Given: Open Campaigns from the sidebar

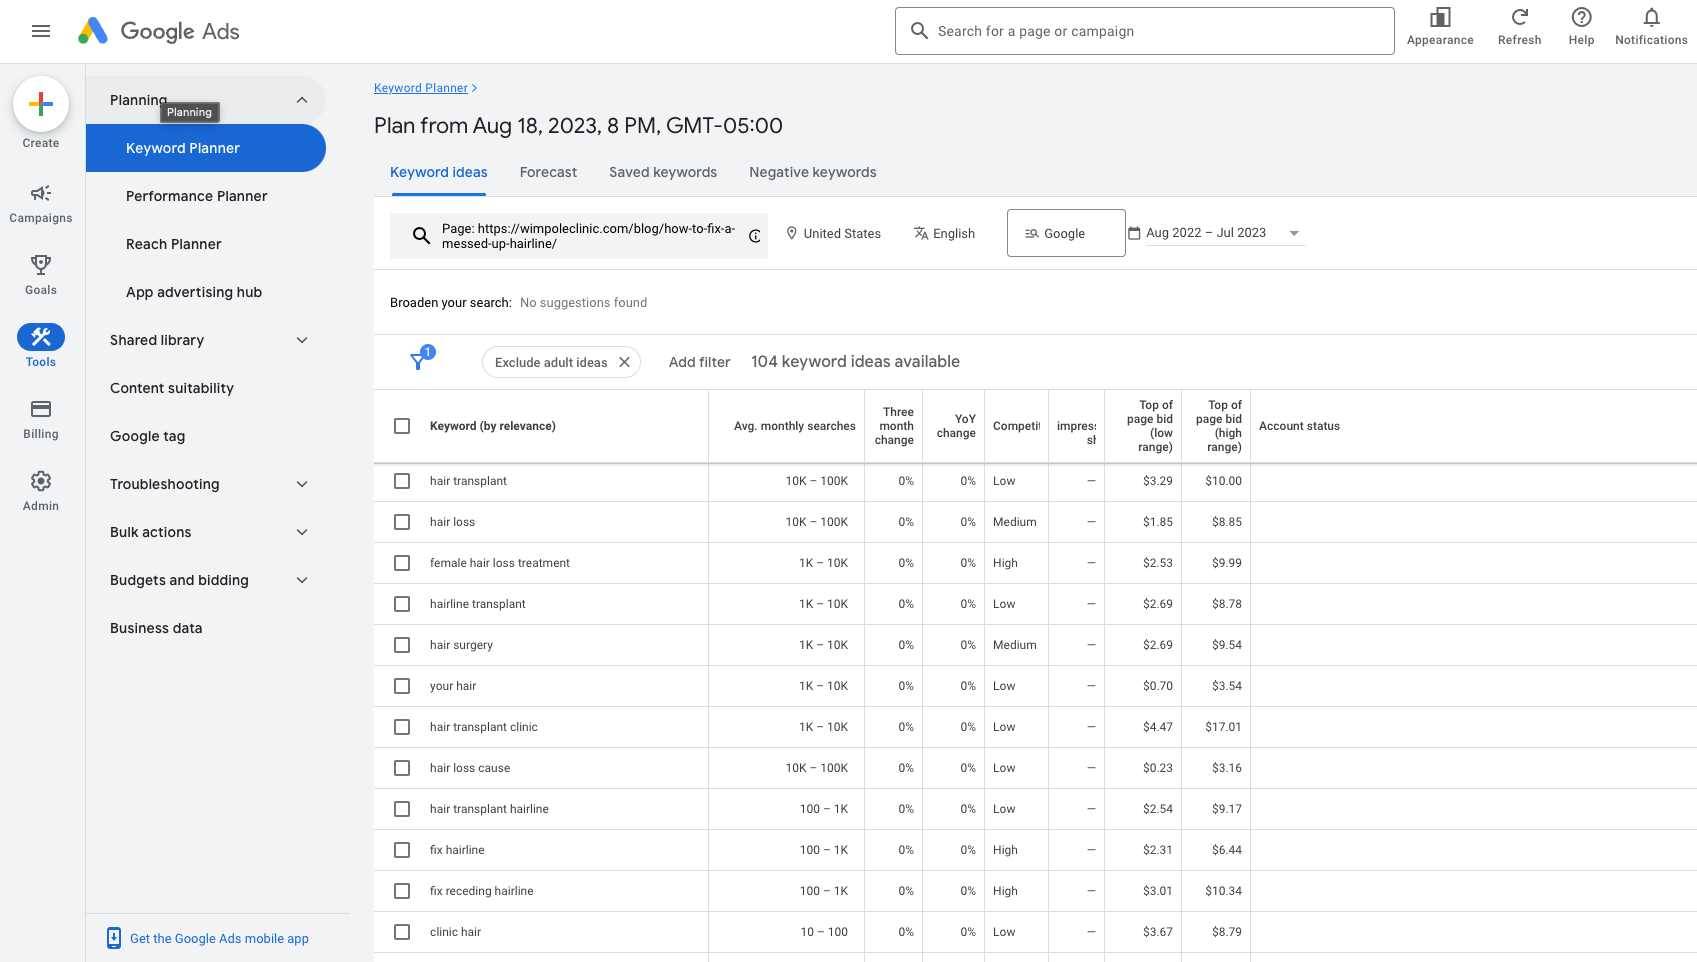Looking at the screenshot, I should tap(41, 203).
